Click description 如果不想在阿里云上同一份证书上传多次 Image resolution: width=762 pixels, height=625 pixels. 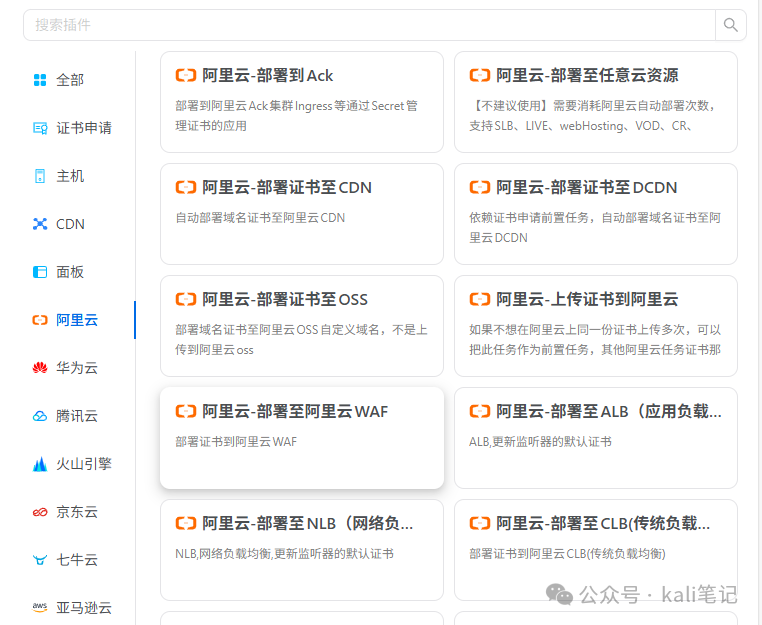pyautogui.click(x=595, y=340)
